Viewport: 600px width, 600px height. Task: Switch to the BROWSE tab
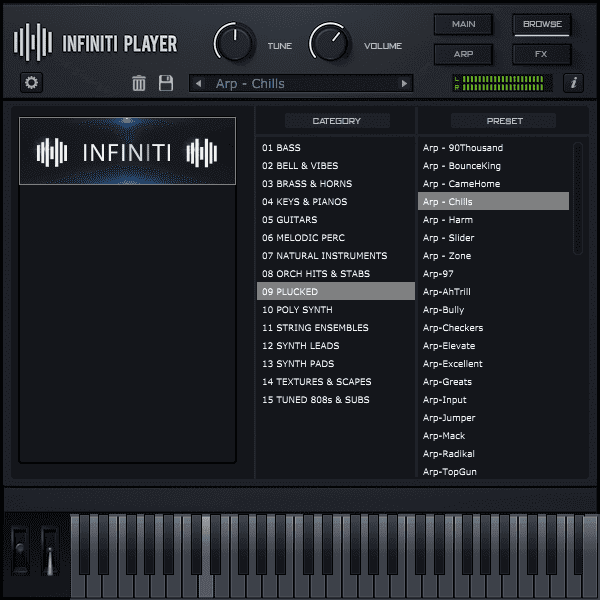point(542,24)
